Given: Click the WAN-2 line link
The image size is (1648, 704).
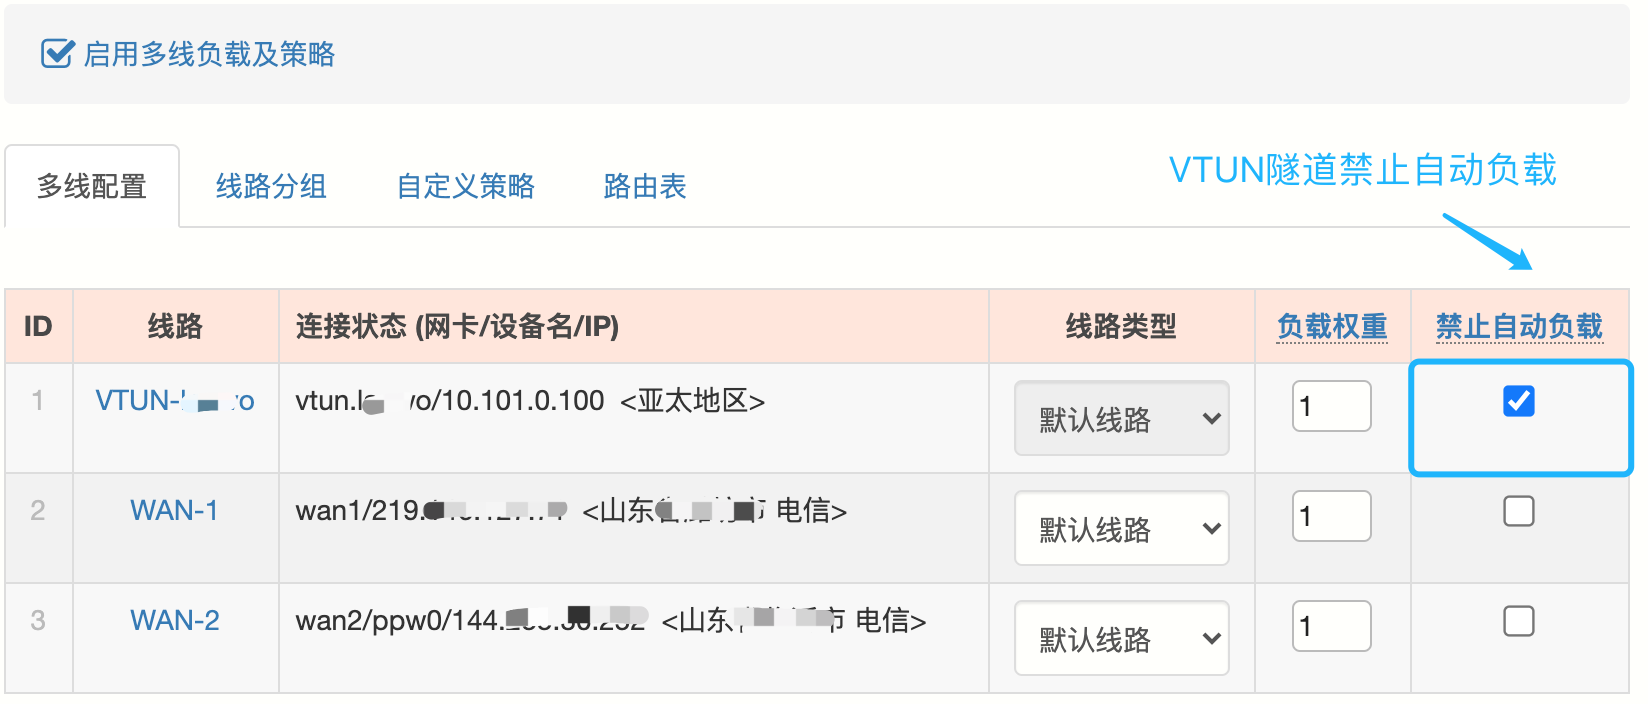Looking at the screenshot, I should coord(174,621).
